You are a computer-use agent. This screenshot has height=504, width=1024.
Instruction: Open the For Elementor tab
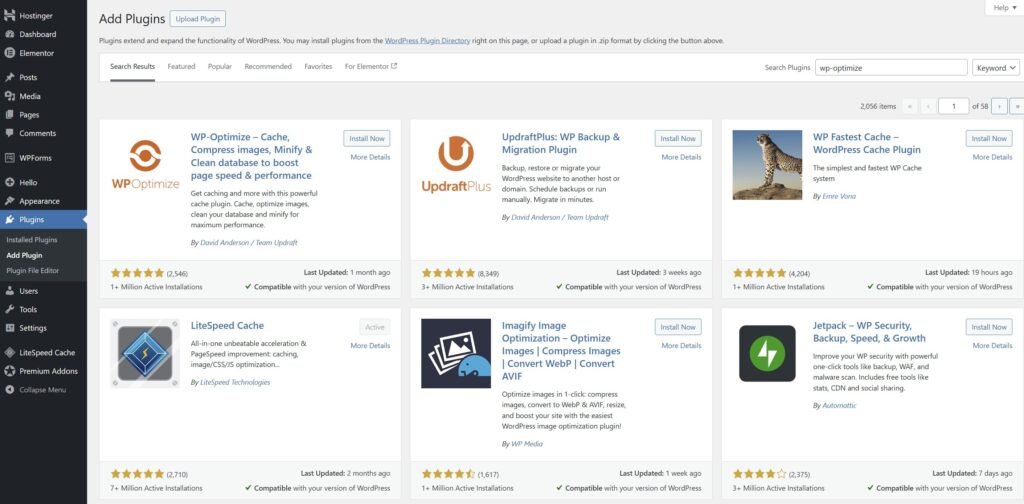[x=371, y=67]
